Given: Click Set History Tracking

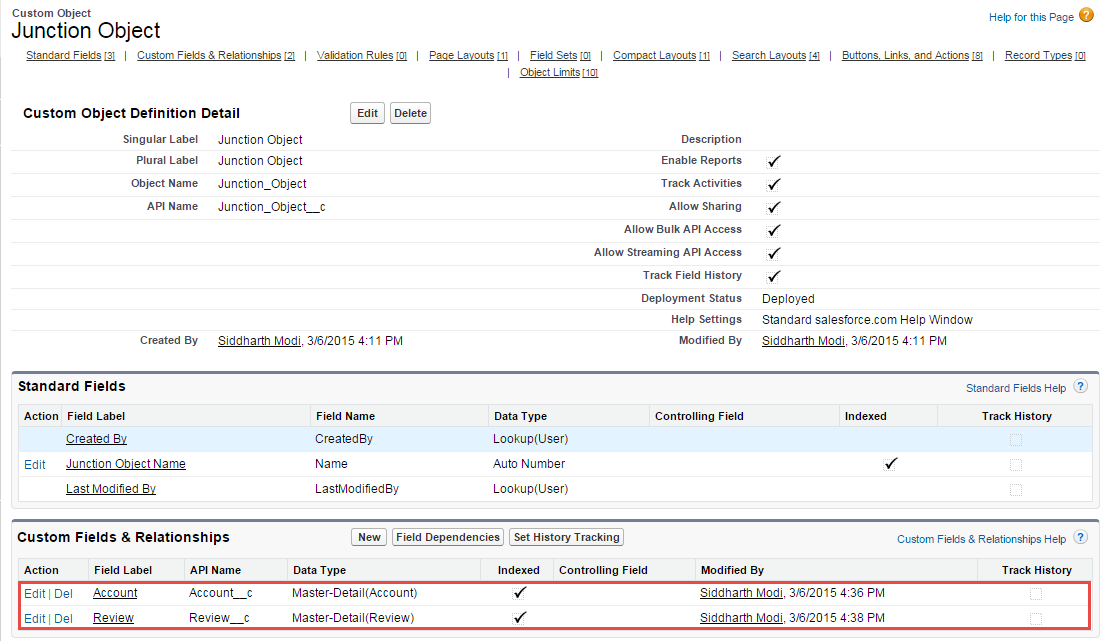Looking at the screenshot, I should pos(566,537).
